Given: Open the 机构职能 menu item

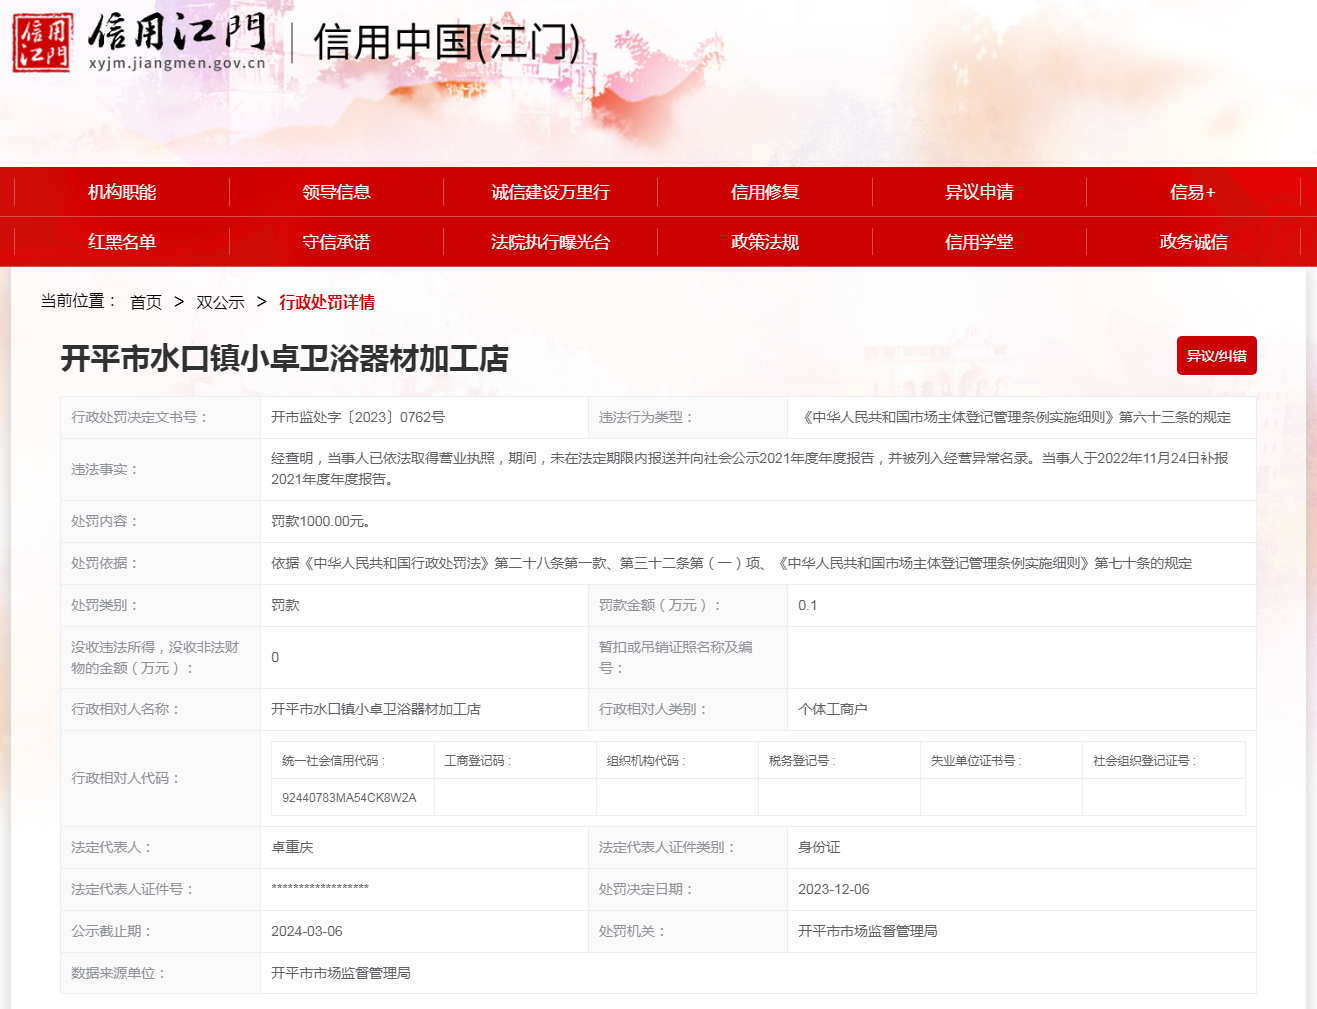Looking at the screenshot, I should (x=122, y=192).
